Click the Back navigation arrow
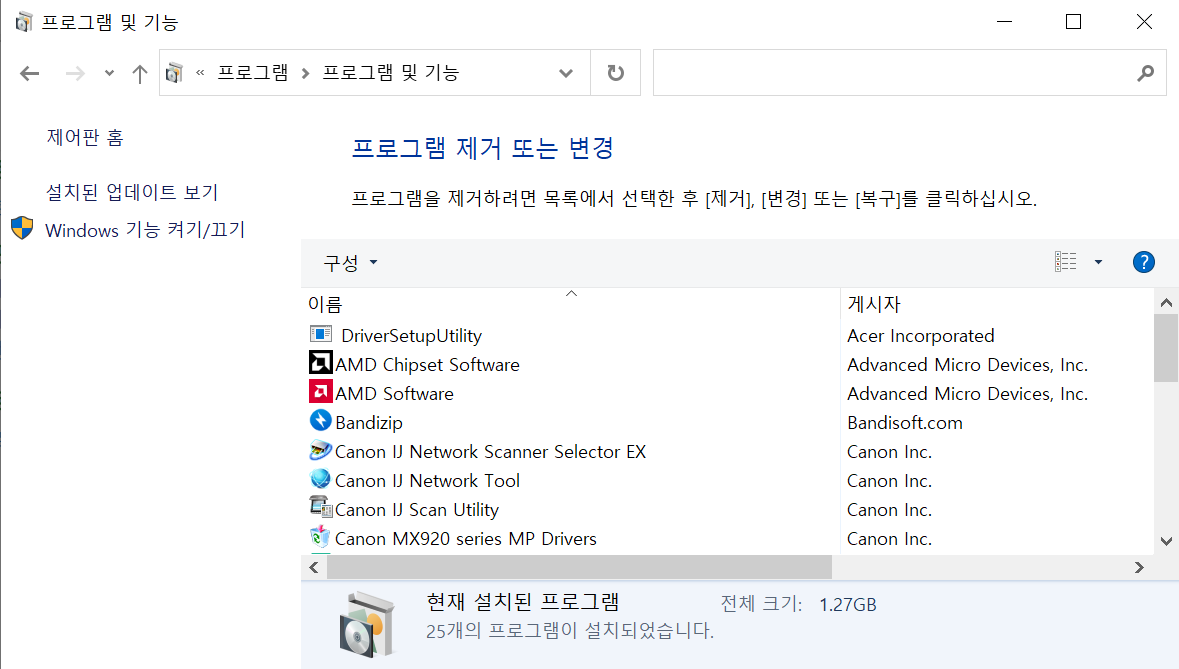 click(x=29, y=73)
